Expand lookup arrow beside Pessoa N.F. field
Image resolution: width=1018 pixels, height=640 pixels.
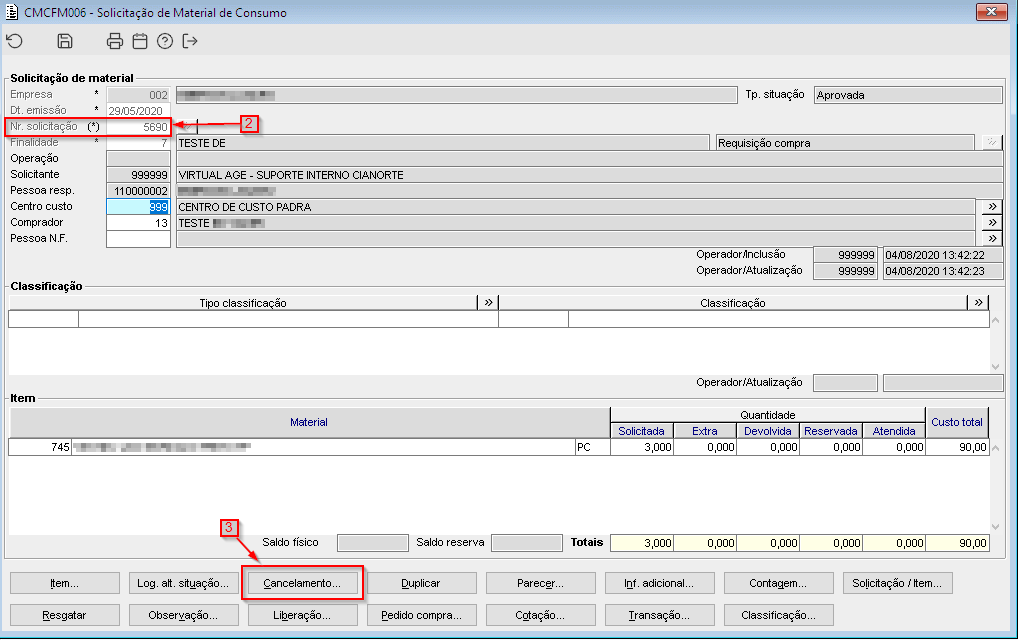992,238
